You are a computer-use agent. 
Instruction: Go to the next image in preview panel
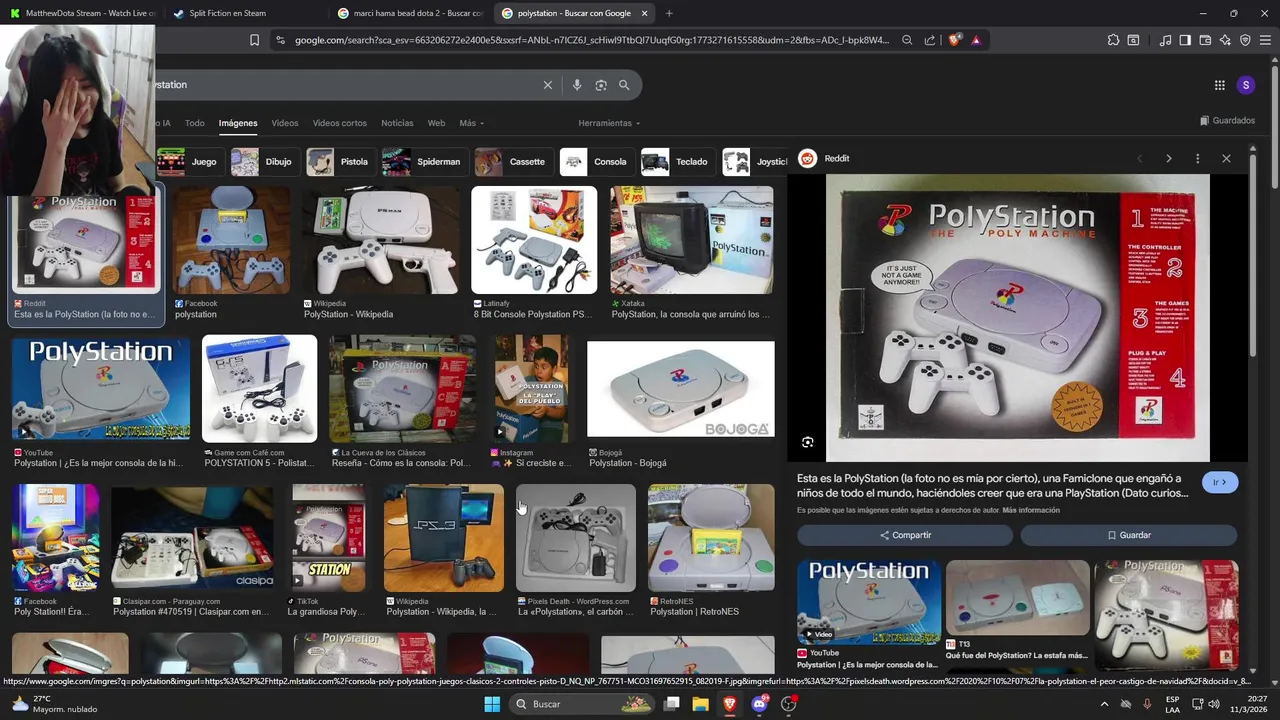pyautogui.click(x=1168, y=158)
